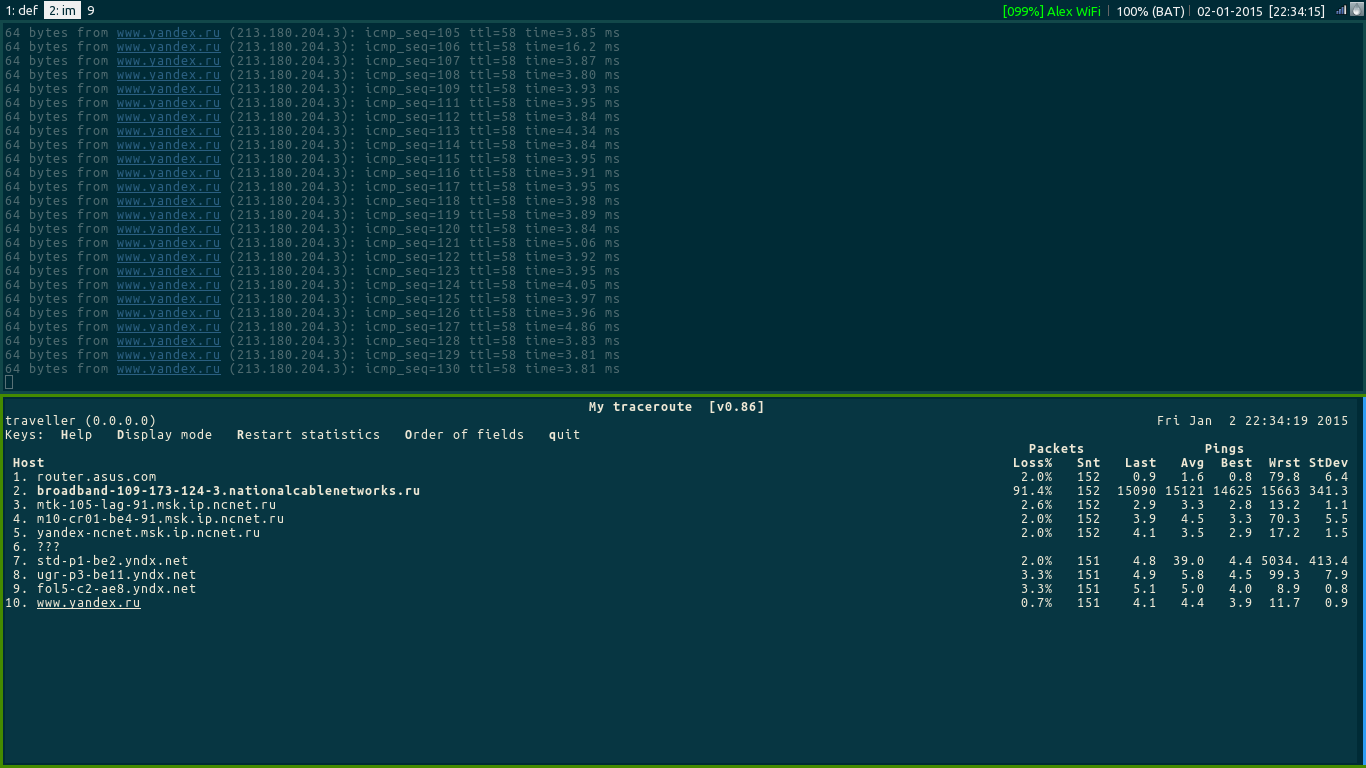Open the www.yandex.ru link in icmp_seq=130 line
Image resolution: width=1366 pixels, height=768 pixels.
pos(168,369)
